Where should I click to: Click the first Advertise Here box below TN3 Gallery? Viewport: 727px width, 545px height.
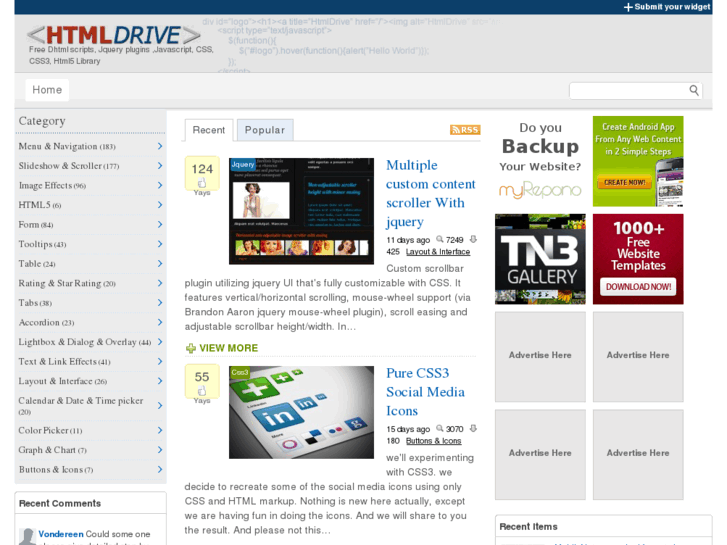[540, 357]
